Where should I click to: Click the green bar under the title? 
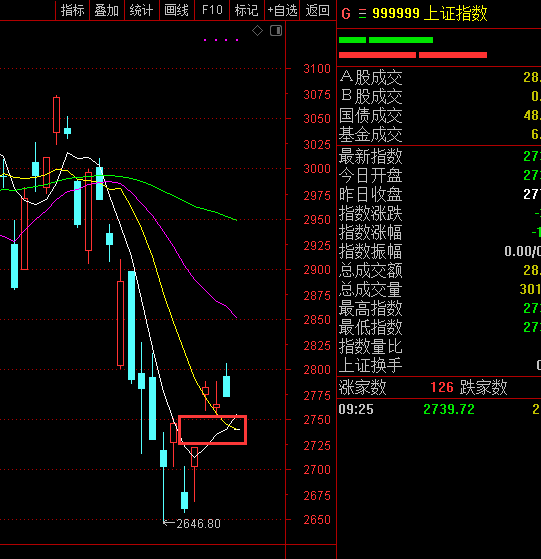(x=386, y=40)
